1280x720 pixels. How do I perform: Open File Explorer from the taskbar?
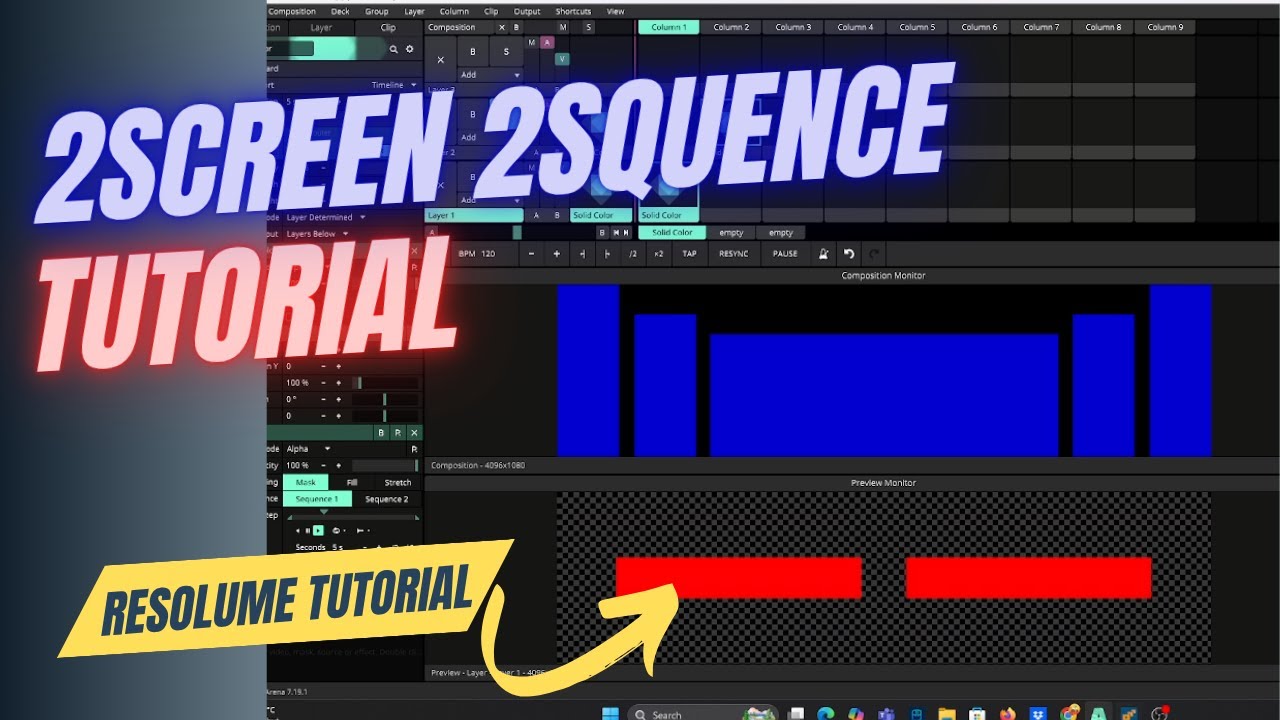pos(946,713)
